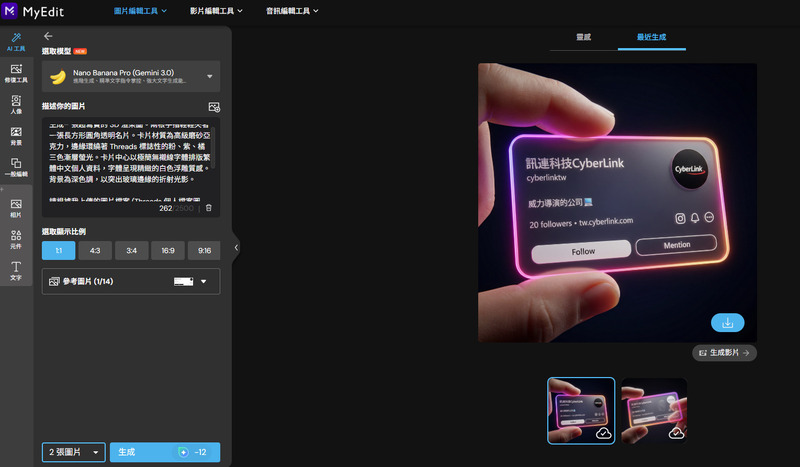Image resolution: width=800 pixels, height=467 pixels.
Task: Open the 影片編輯工具 menu
Action: pos(216,11)
